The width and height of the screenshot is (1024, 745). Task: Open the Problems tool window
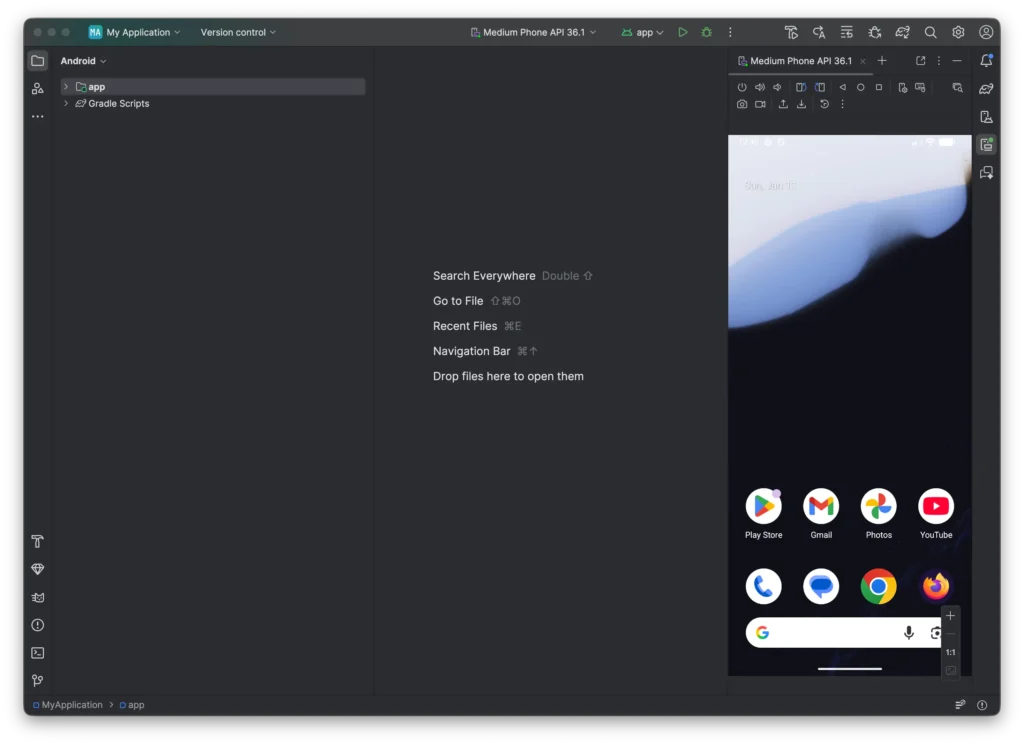[37, 625]
